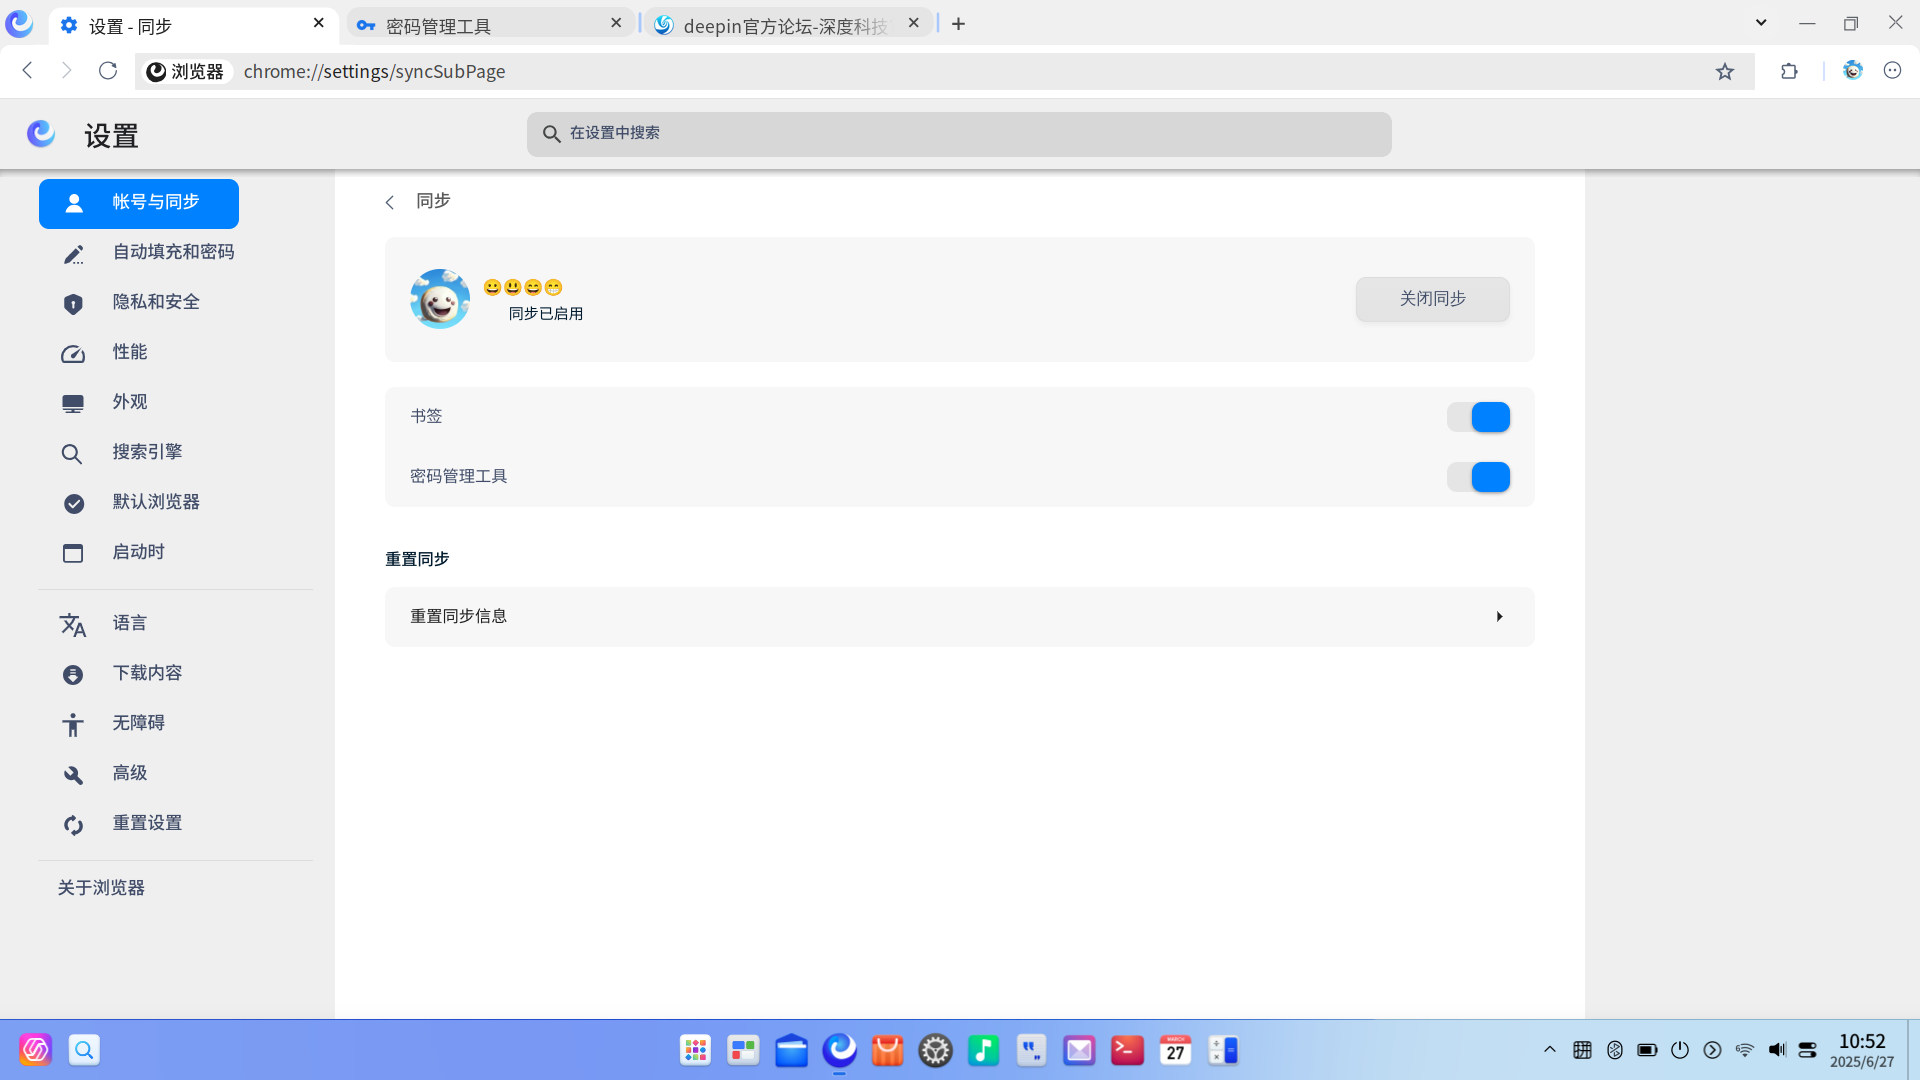Open the browser profile avatar icon in toolbar
Screen dimensions: 1920x1080
pyautogui.click(x=1853, y=70)
